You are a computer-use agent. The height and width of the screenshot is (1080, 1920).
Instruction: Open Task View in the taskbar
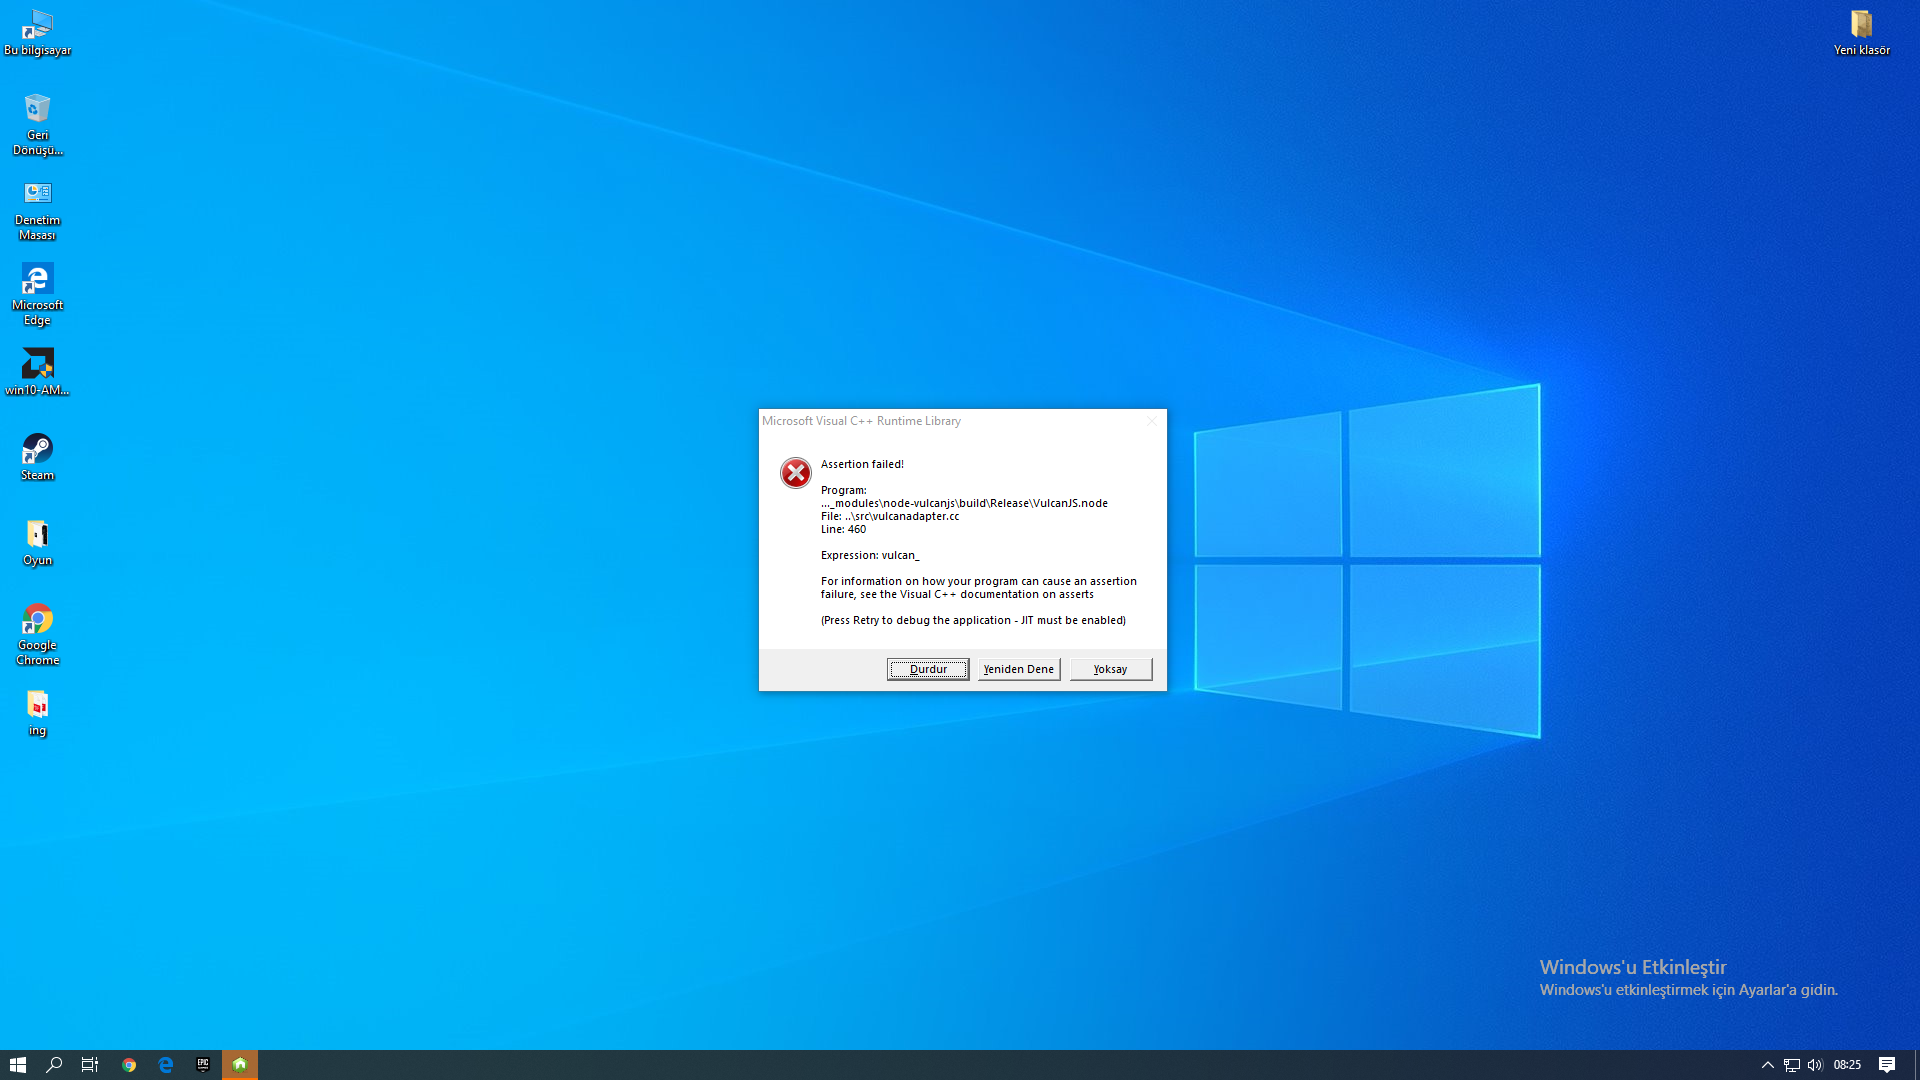[x=90, y=1065]
